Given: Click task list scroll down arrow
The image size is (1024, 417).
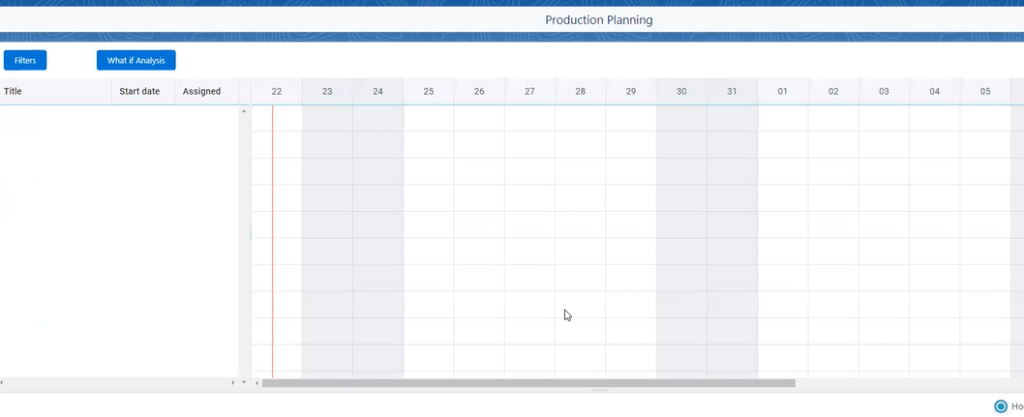Looking at the screenshot, I should pos(244,382).
